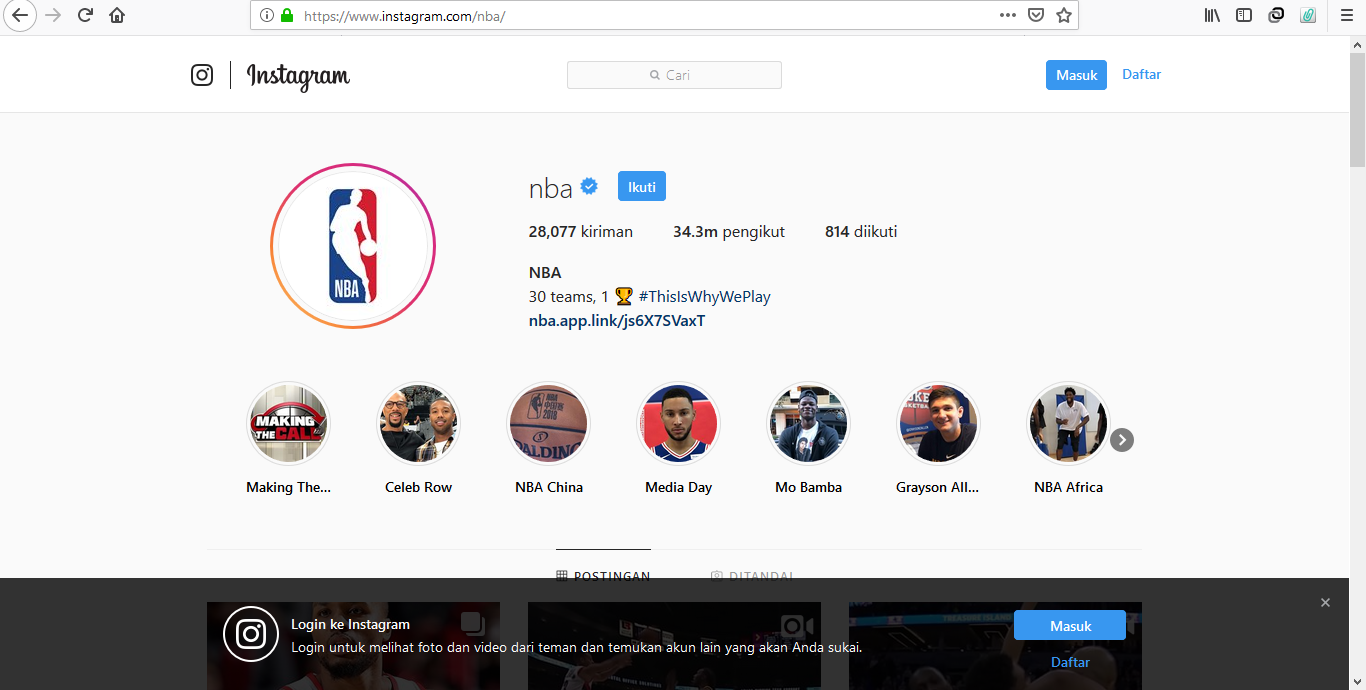Click Daftar in the login banner

[1070, 662]
